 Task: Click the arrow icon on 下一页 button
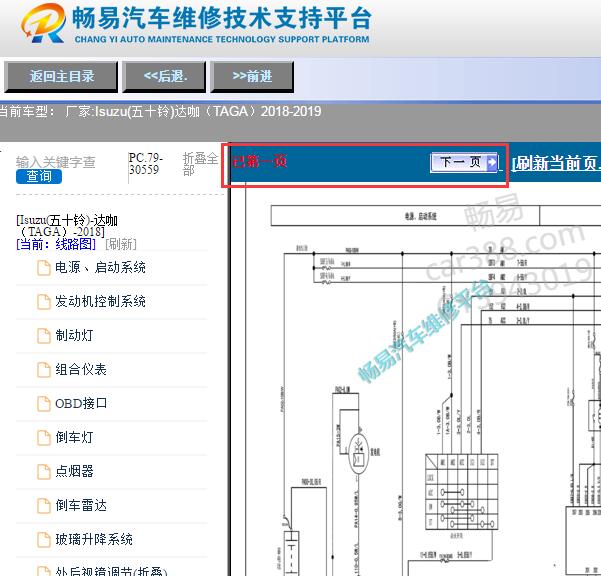(x=491, y=162)
